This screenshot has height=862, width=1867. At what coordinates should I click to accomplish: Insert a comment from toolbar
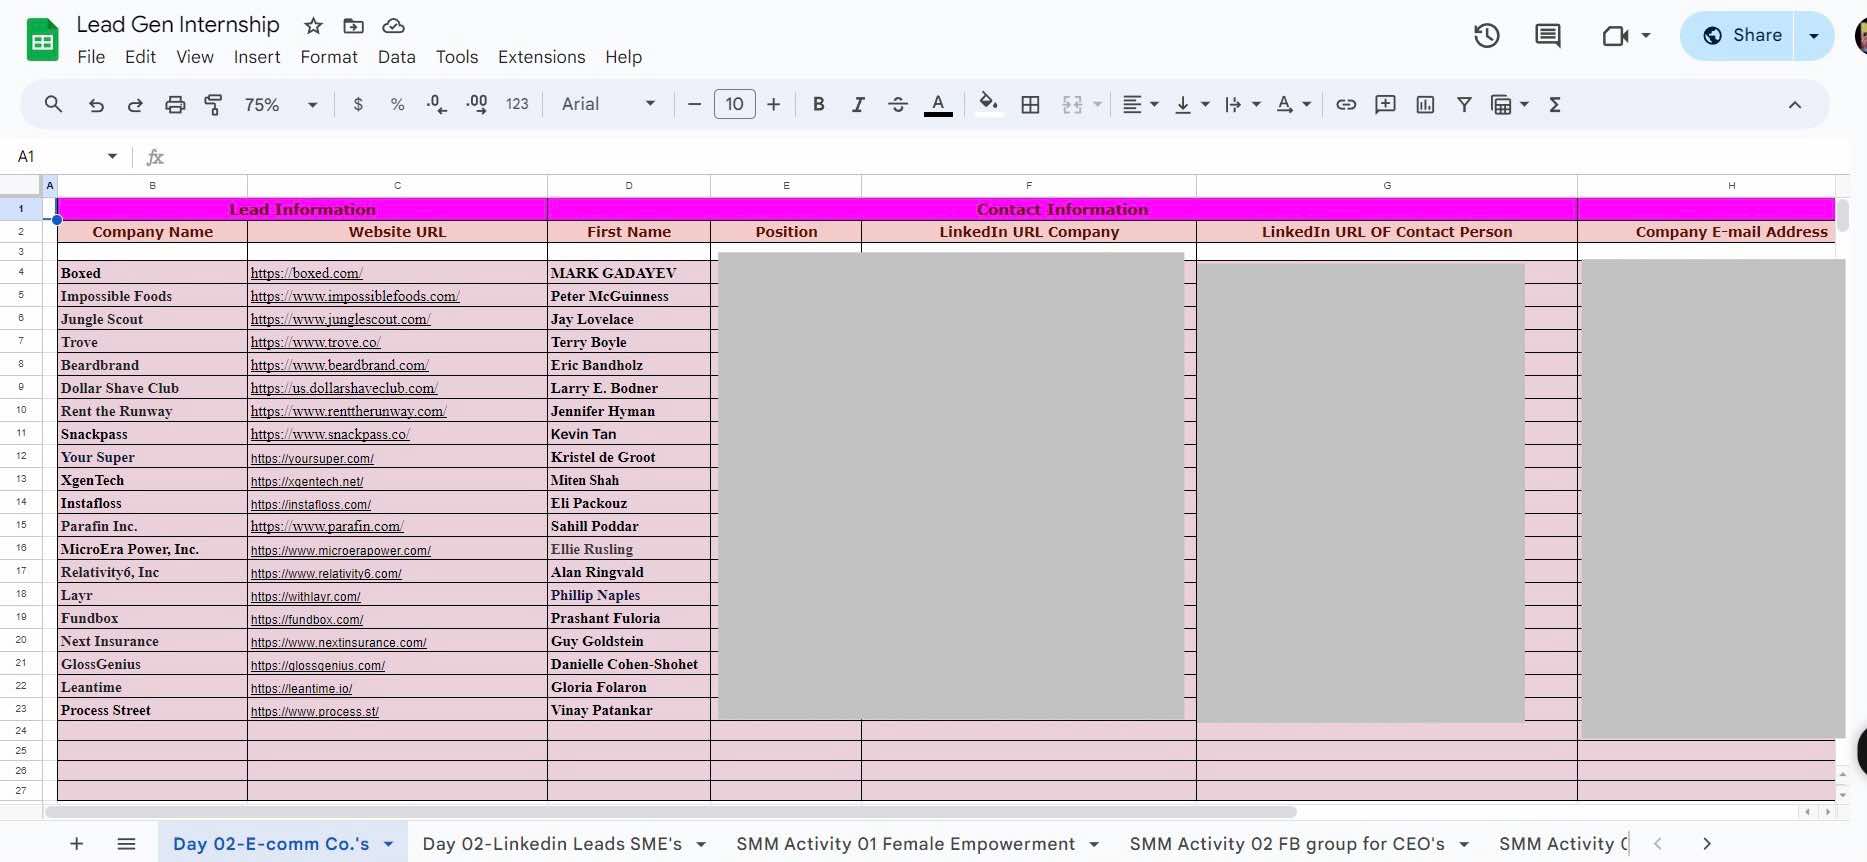click(x=1385, y=104)
